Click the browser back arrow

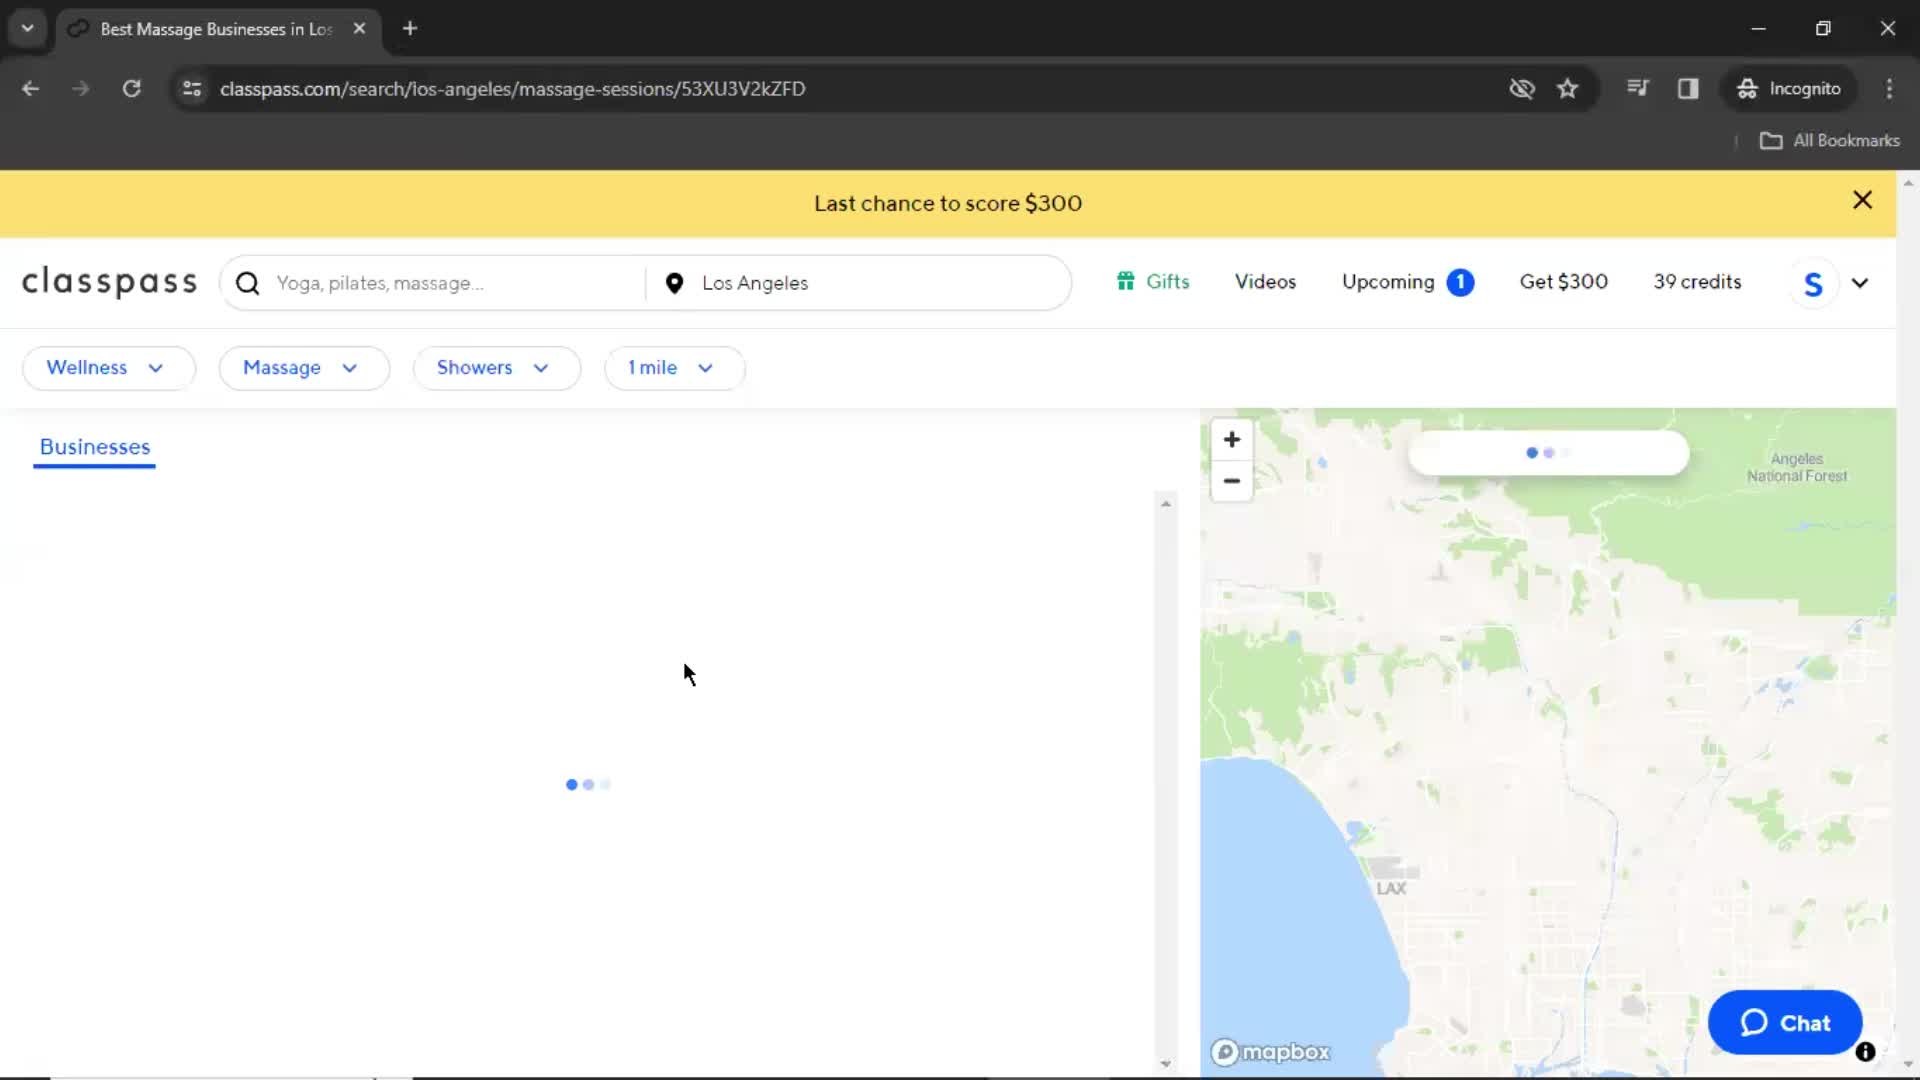[30, 89]
